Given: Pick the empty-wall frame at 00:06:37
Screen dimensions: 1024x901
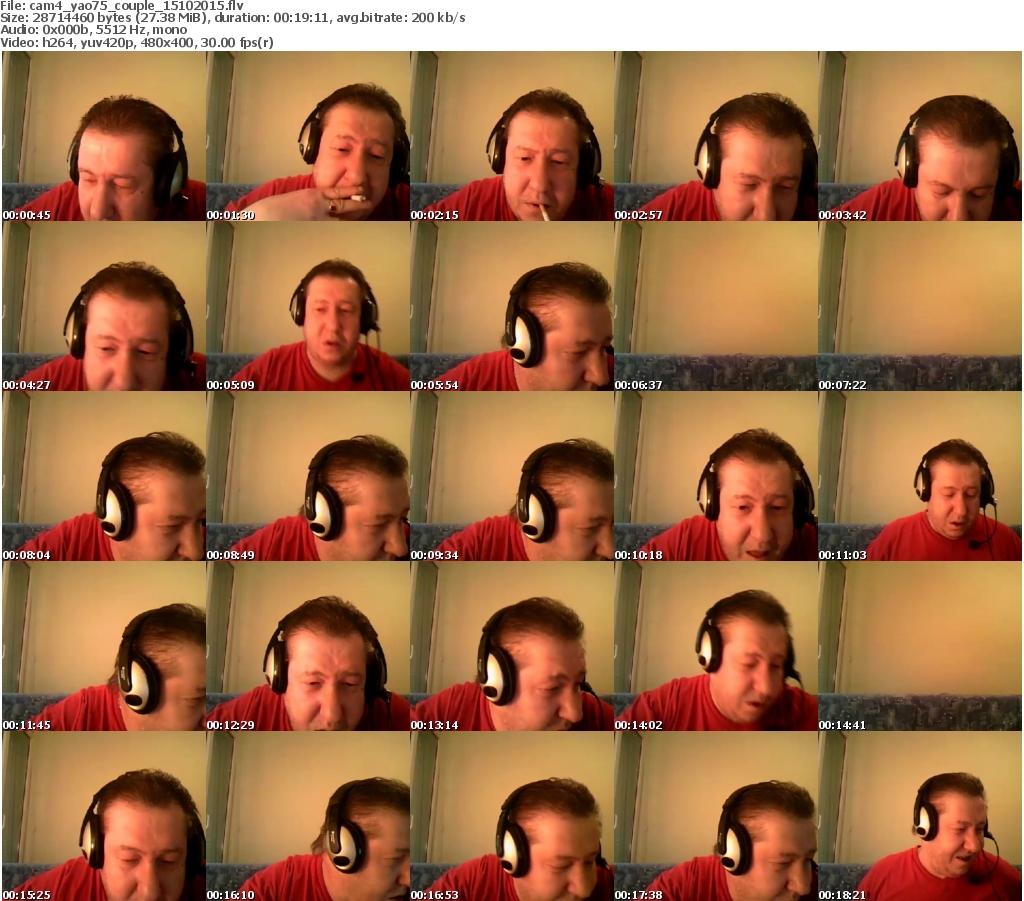Looking at the screenshot, I should pos(716,306).
